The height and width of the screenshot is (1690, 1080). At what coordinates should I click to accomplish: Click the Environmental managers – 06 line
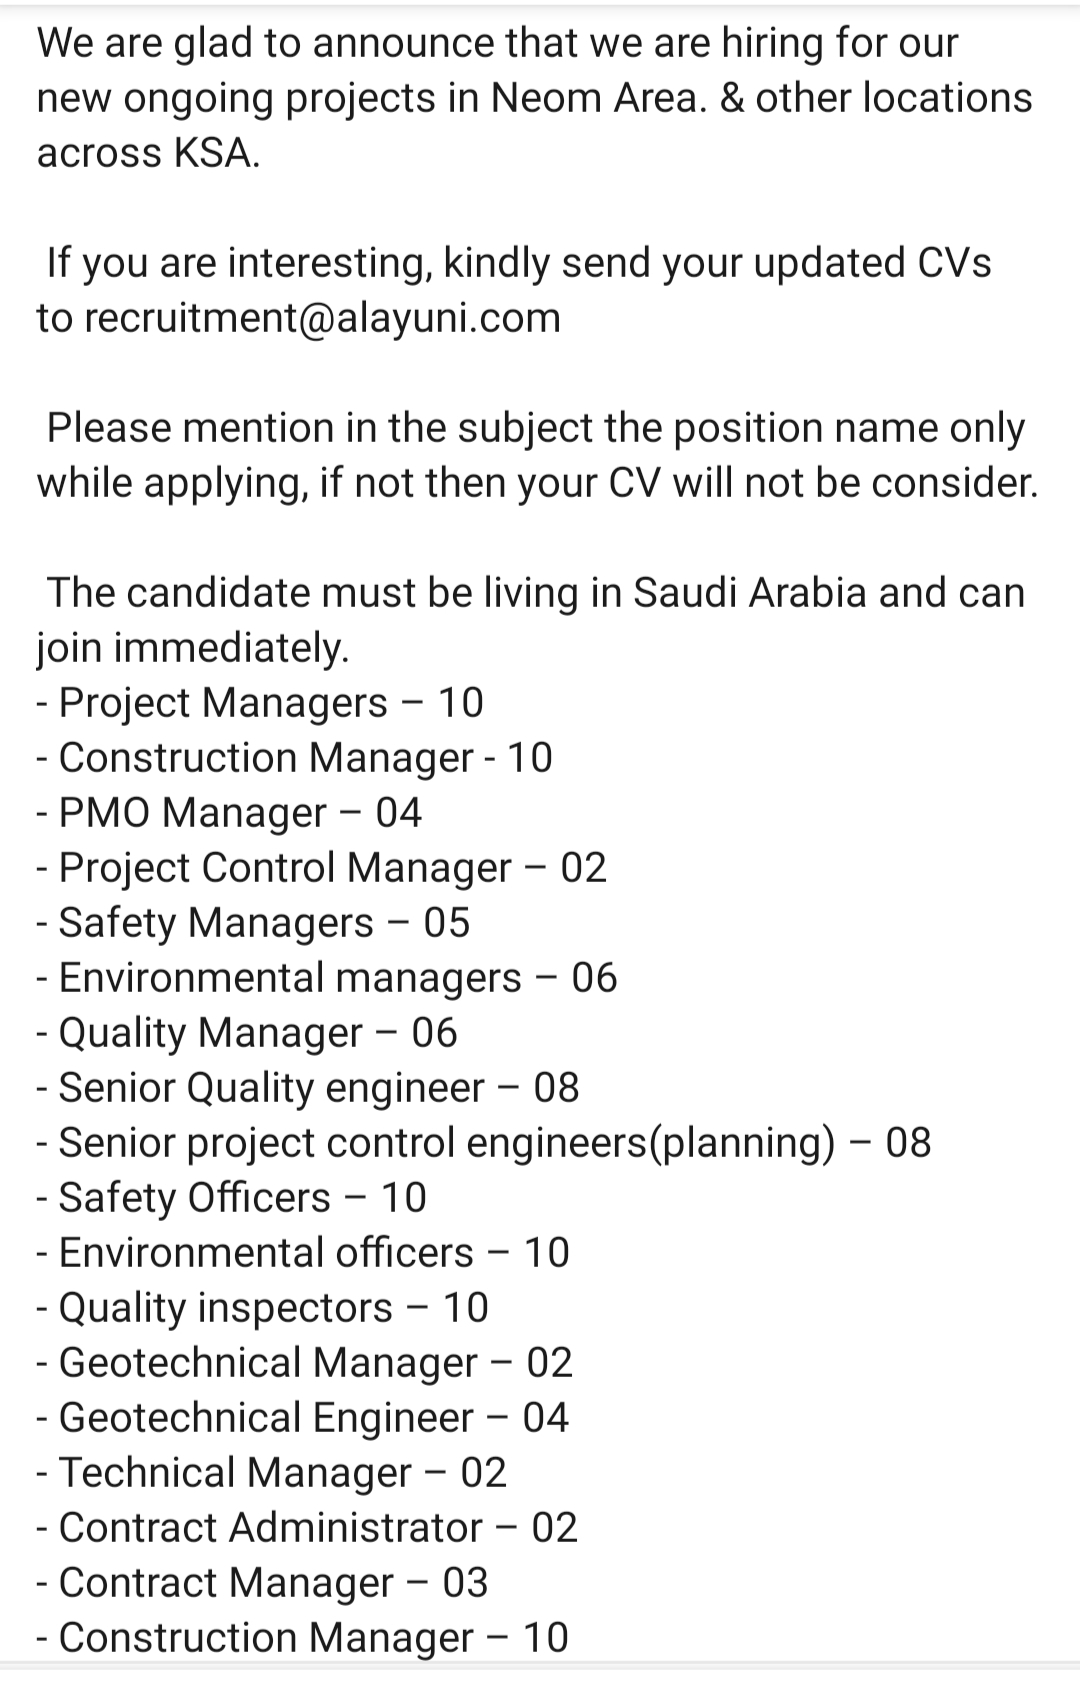point(327,978)
